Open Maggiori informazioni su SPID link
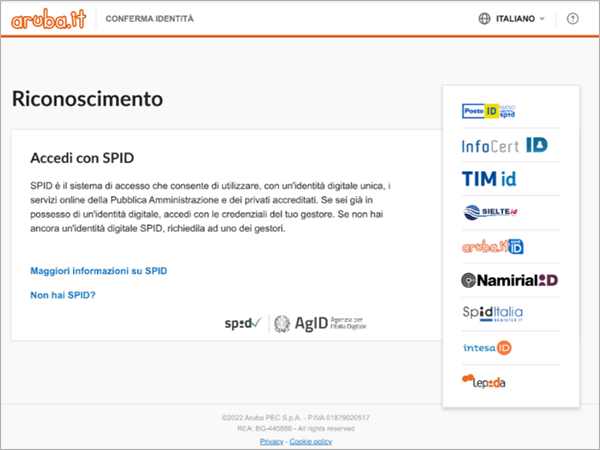 click(99, 271)
